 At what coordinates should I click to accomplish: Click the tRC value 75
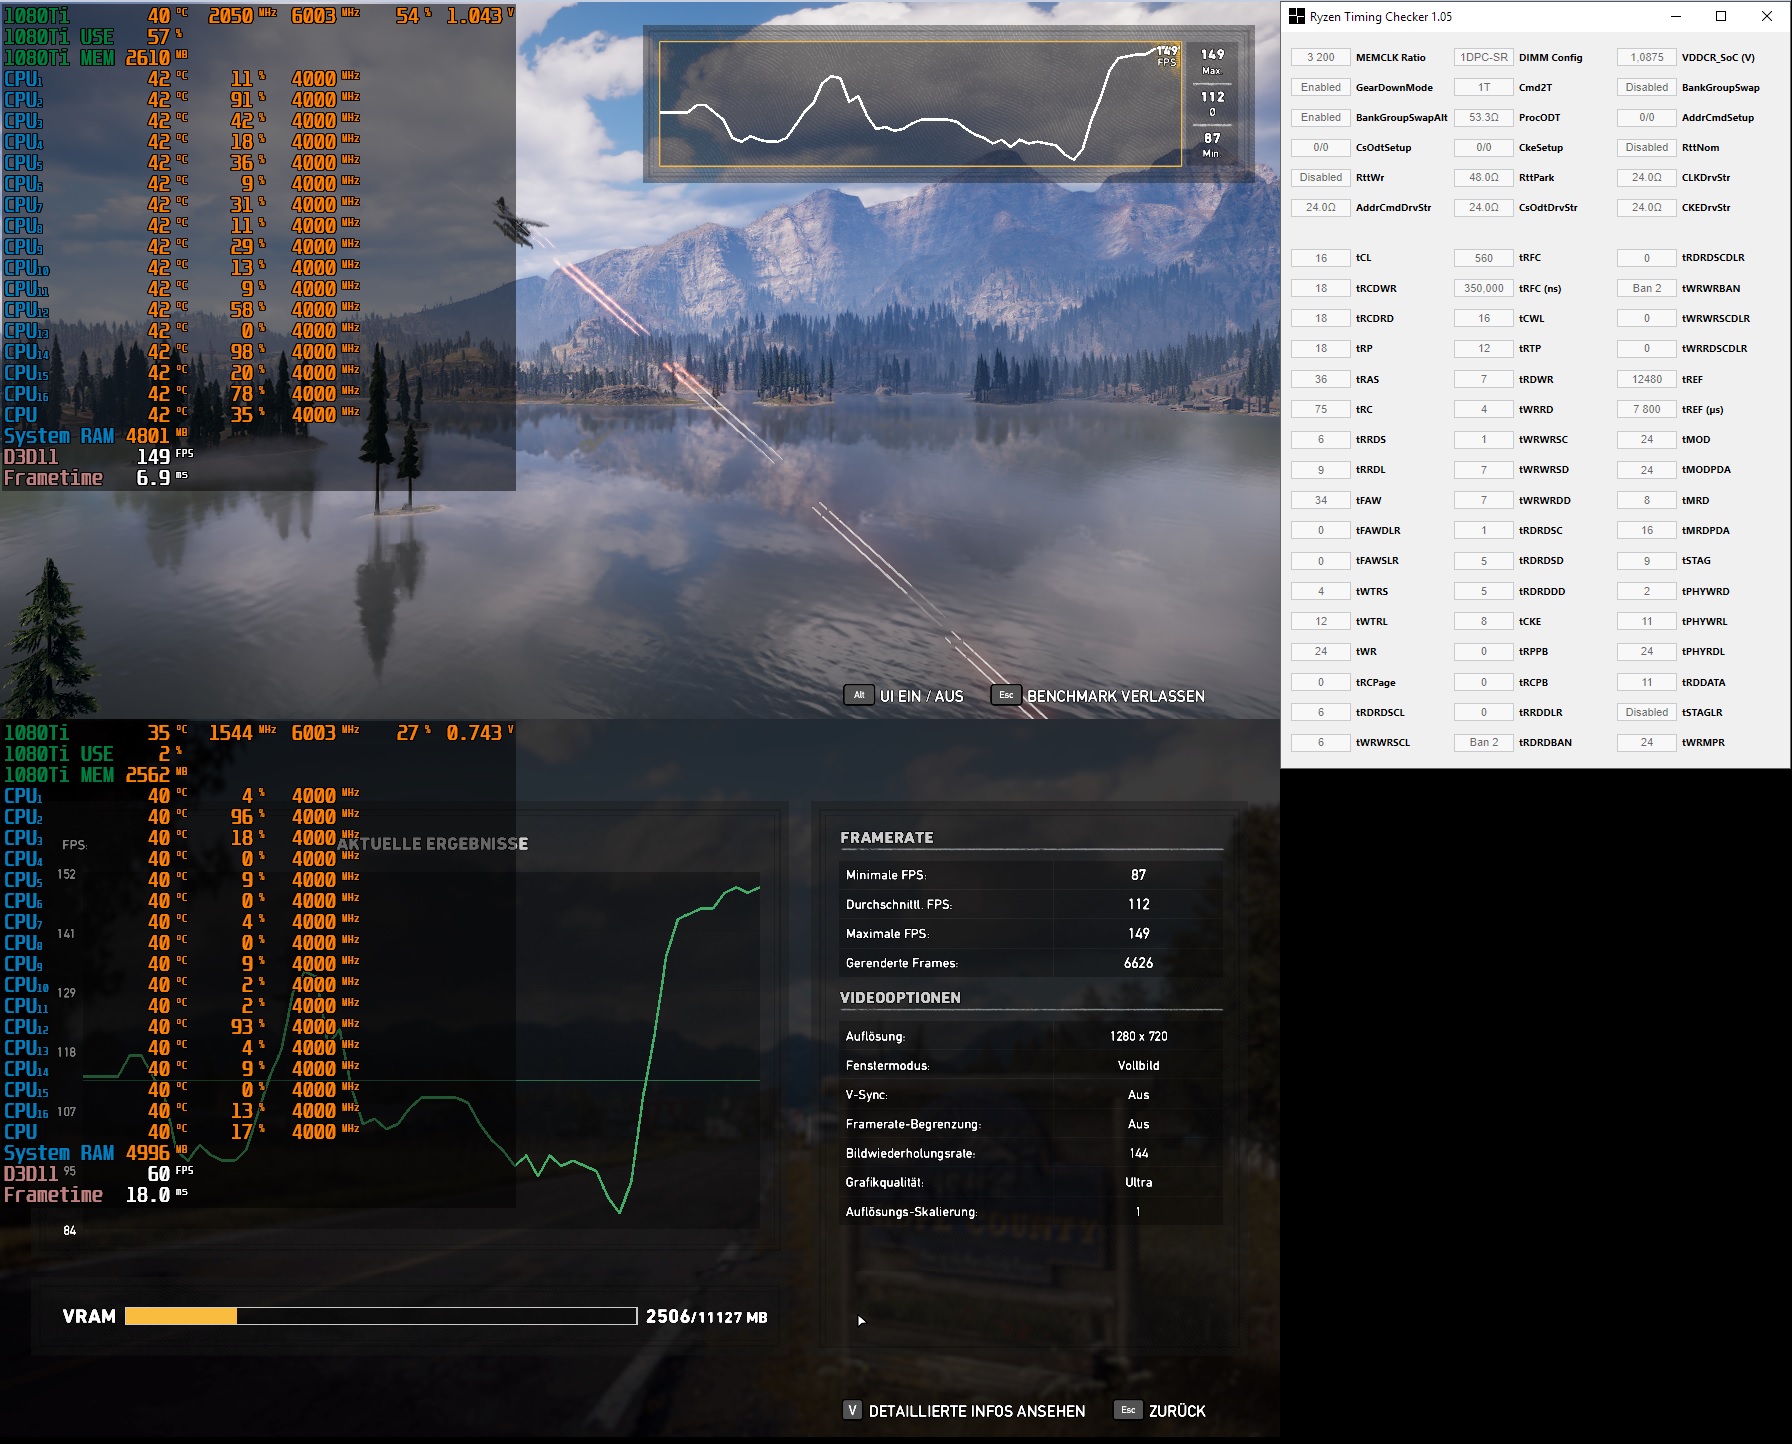click(x=1321, y=409)
